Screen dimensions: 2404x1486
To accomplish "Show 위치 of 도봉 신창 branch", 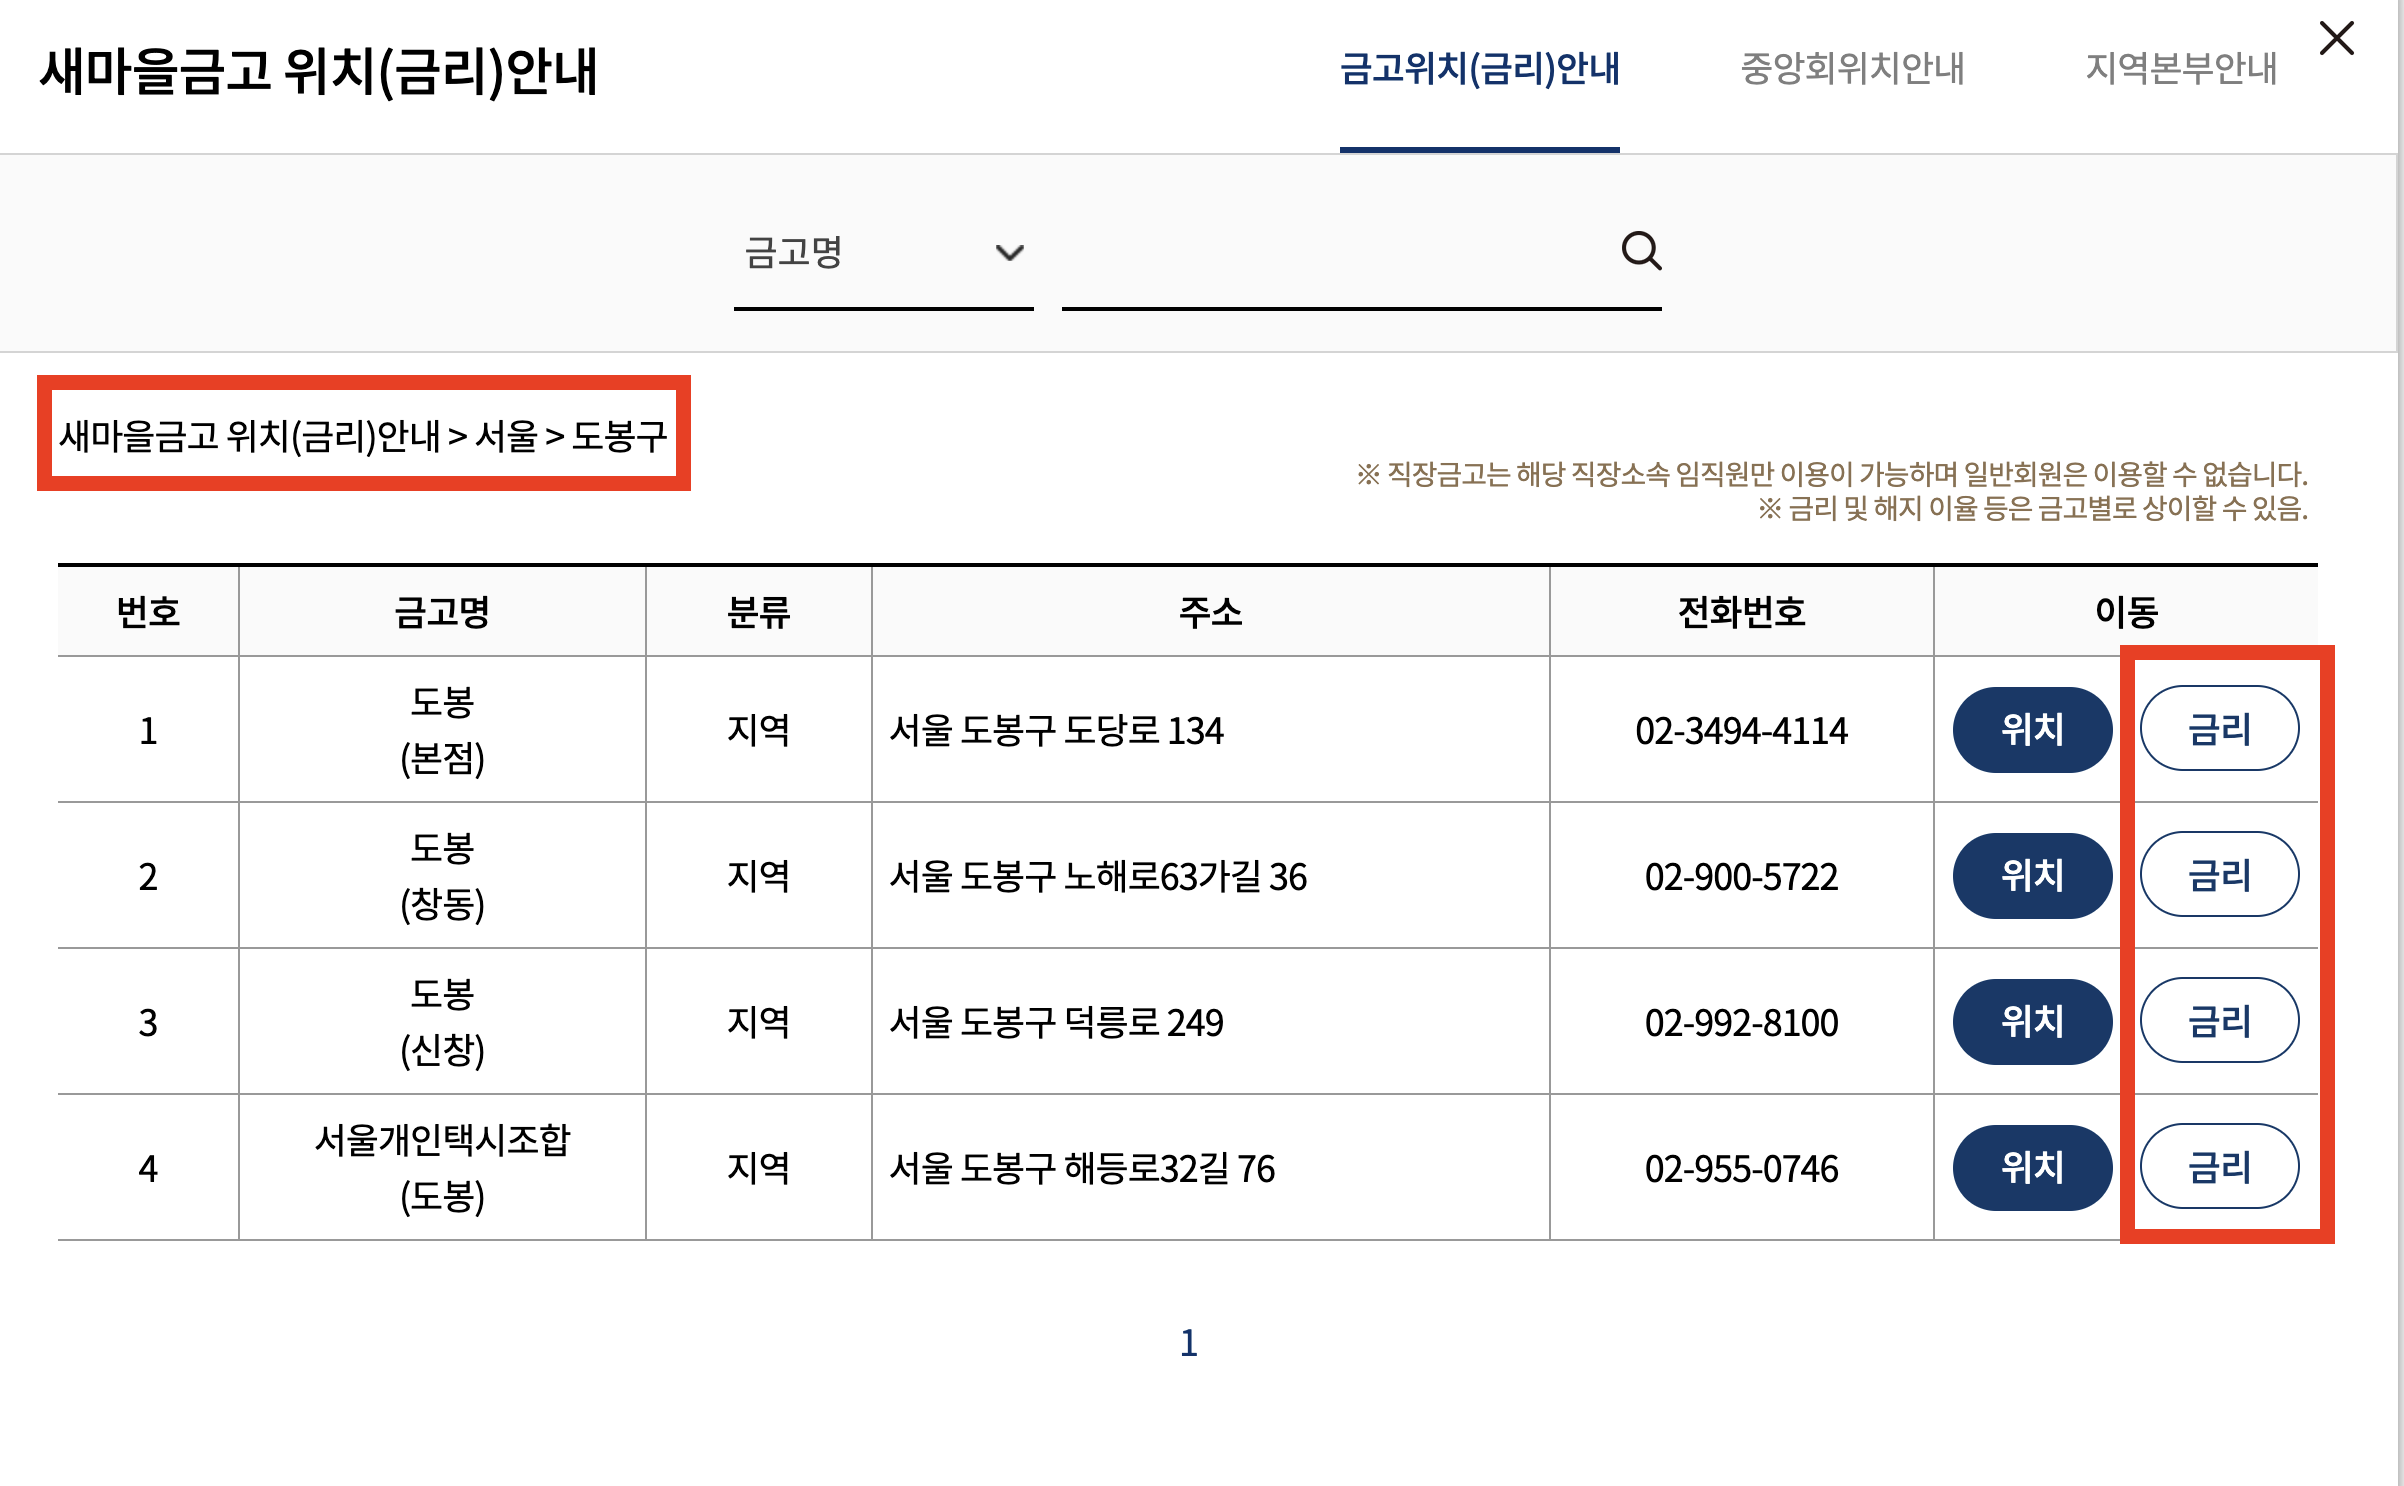I will (x=2031, y=1022).
